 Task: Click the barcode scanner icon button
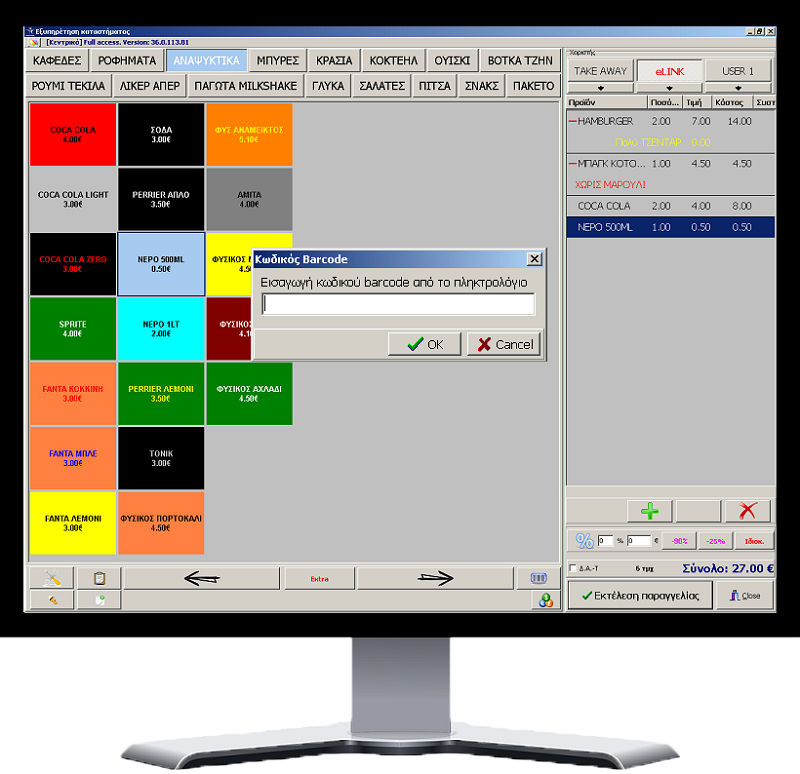(537, 578)
